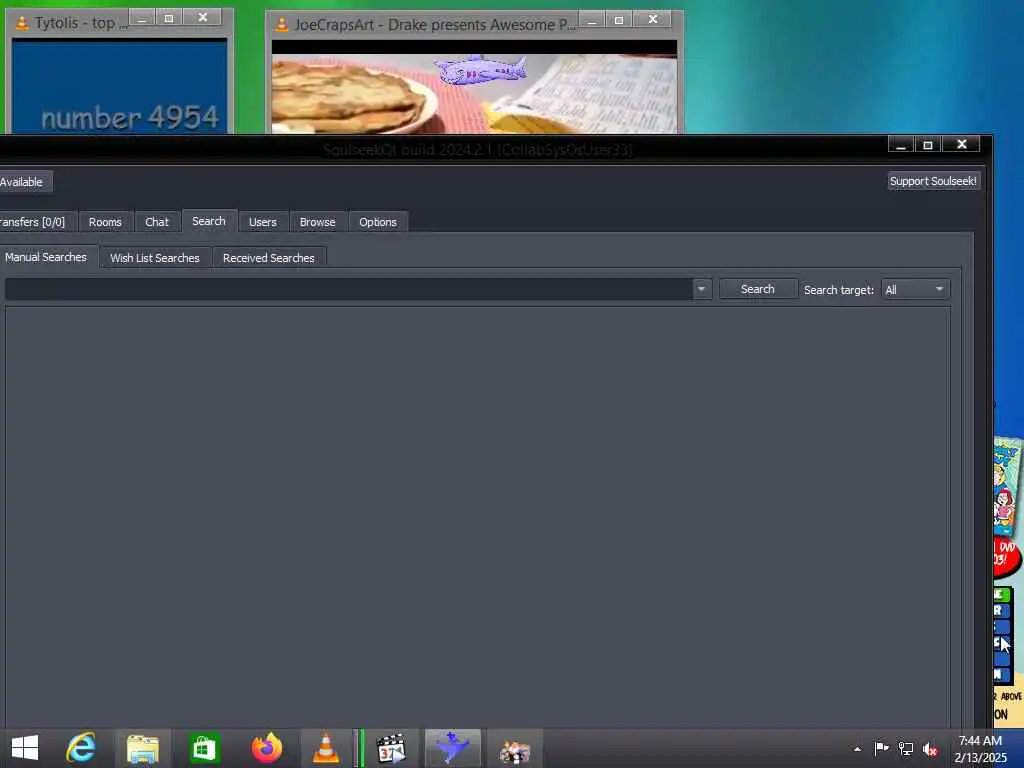Launch Firefox from the taskbar
This screenshot has height=768, width=1024.
point(266,748)
